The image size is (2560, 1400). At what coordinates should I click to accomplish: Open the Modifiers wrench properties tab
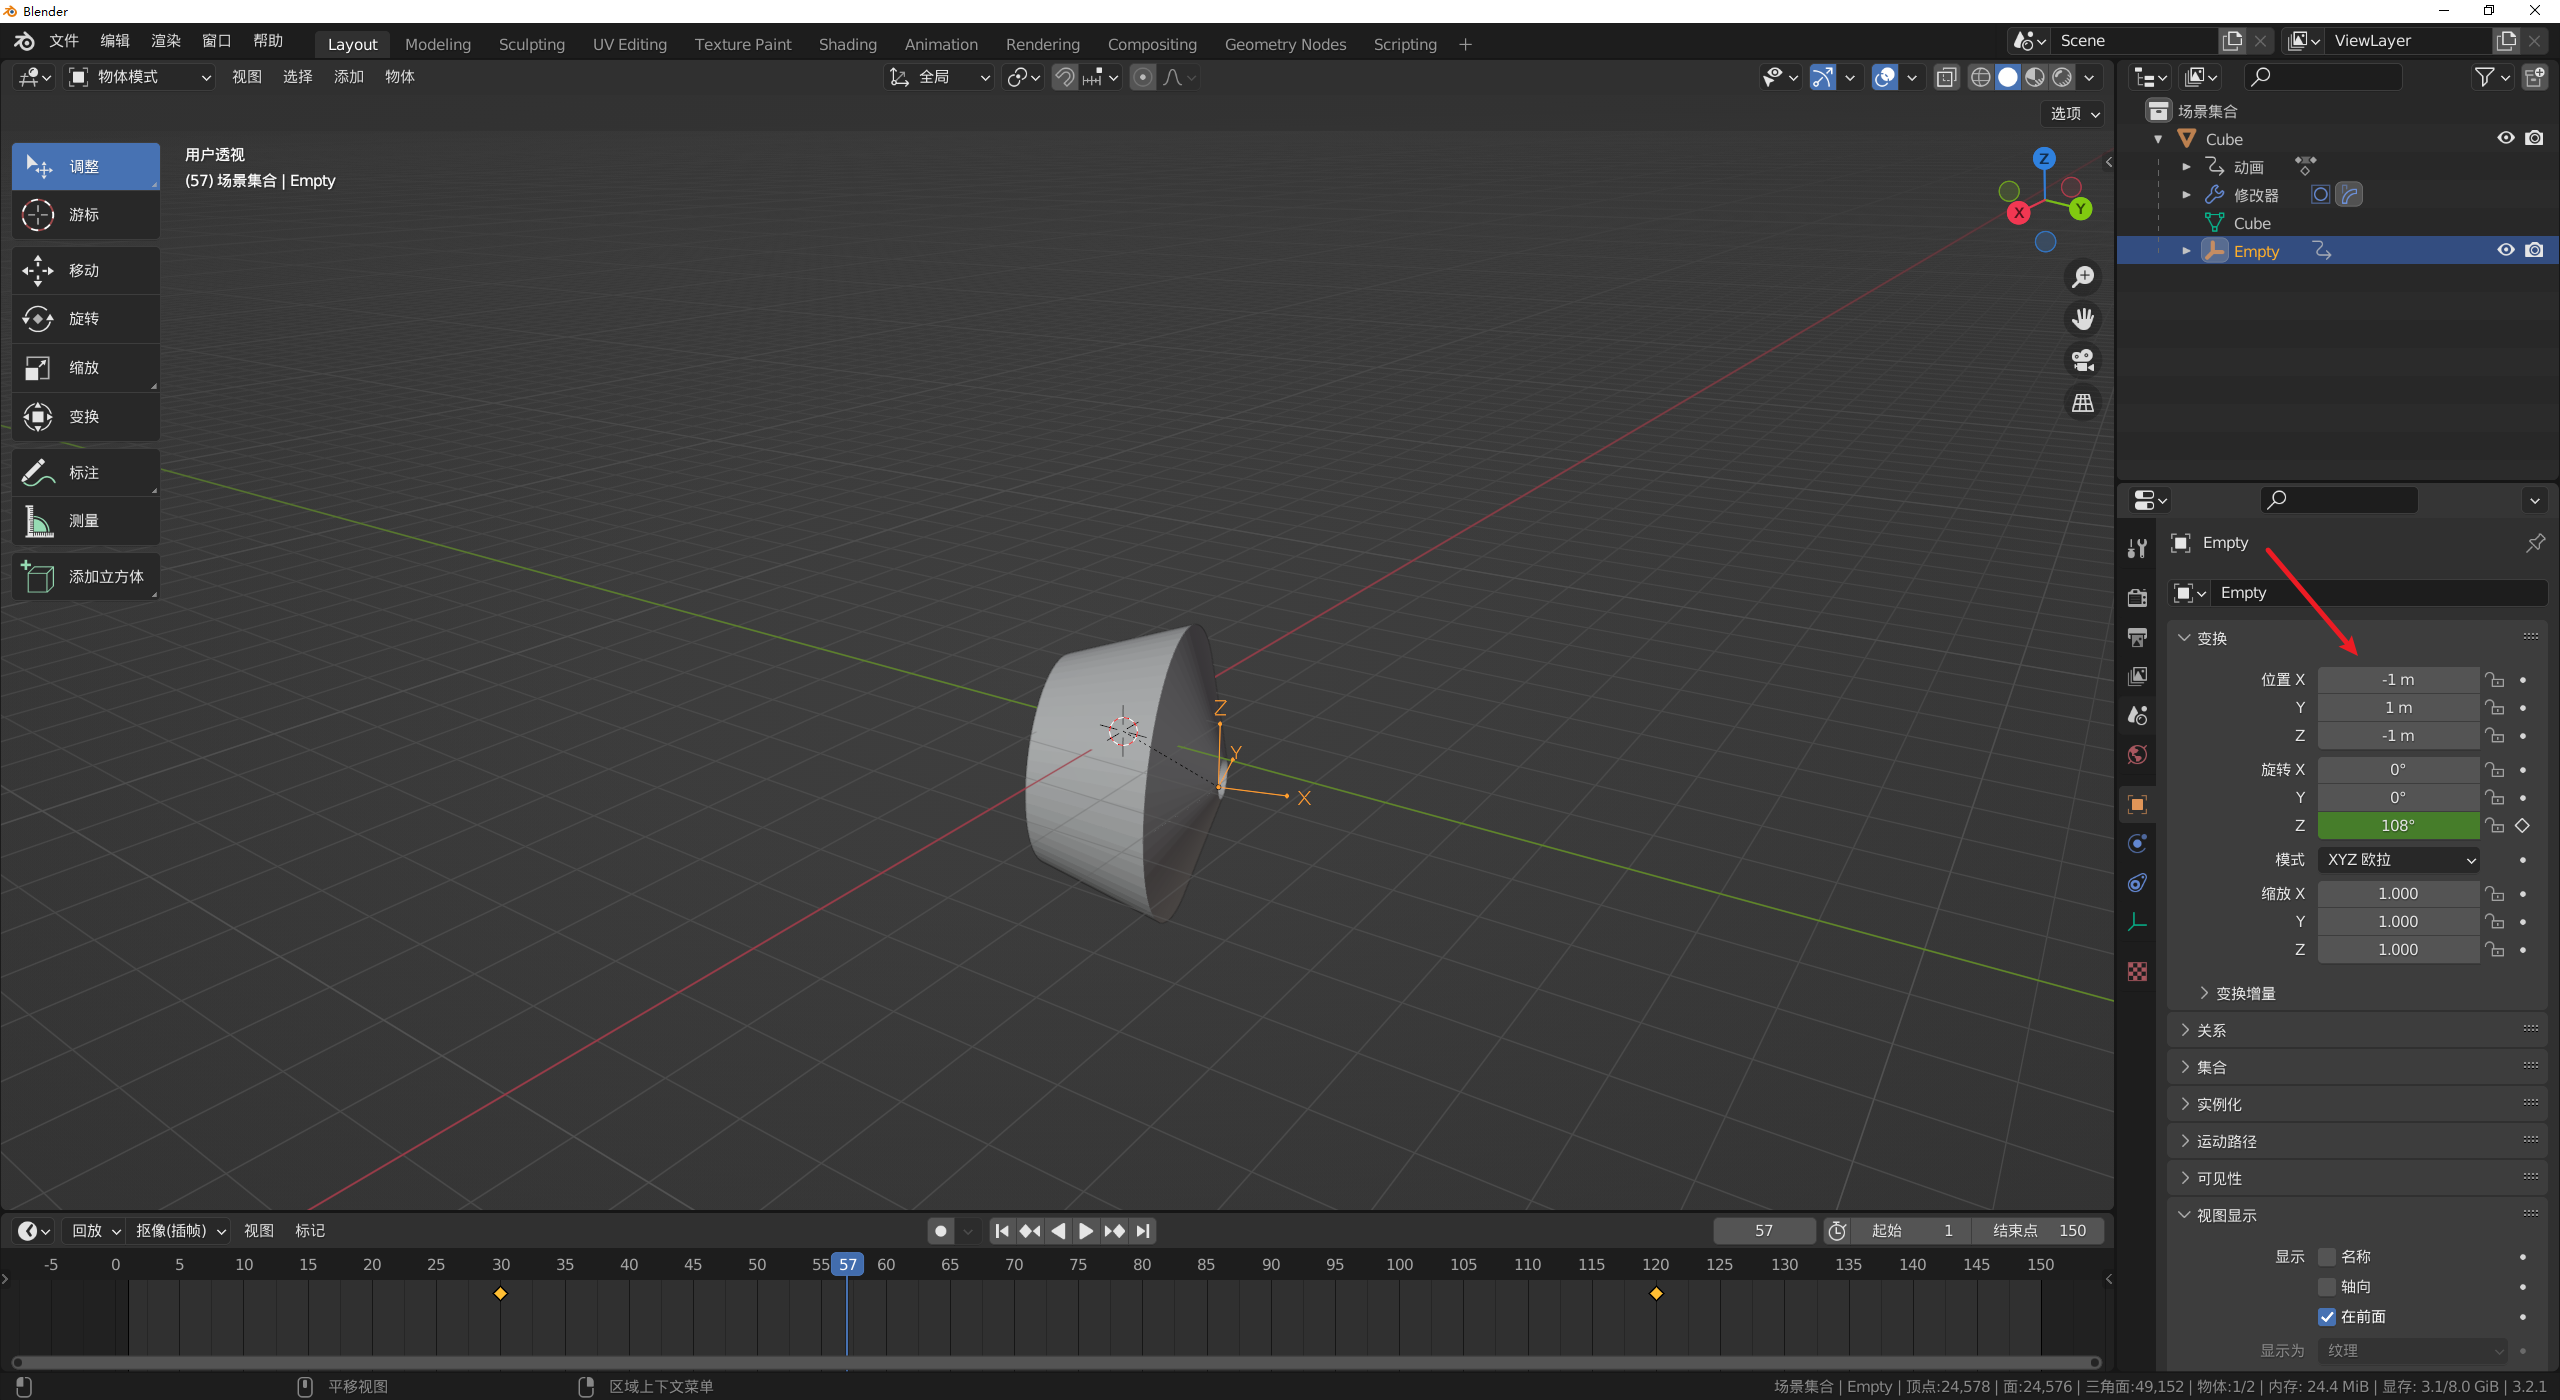pos(2137,548)
